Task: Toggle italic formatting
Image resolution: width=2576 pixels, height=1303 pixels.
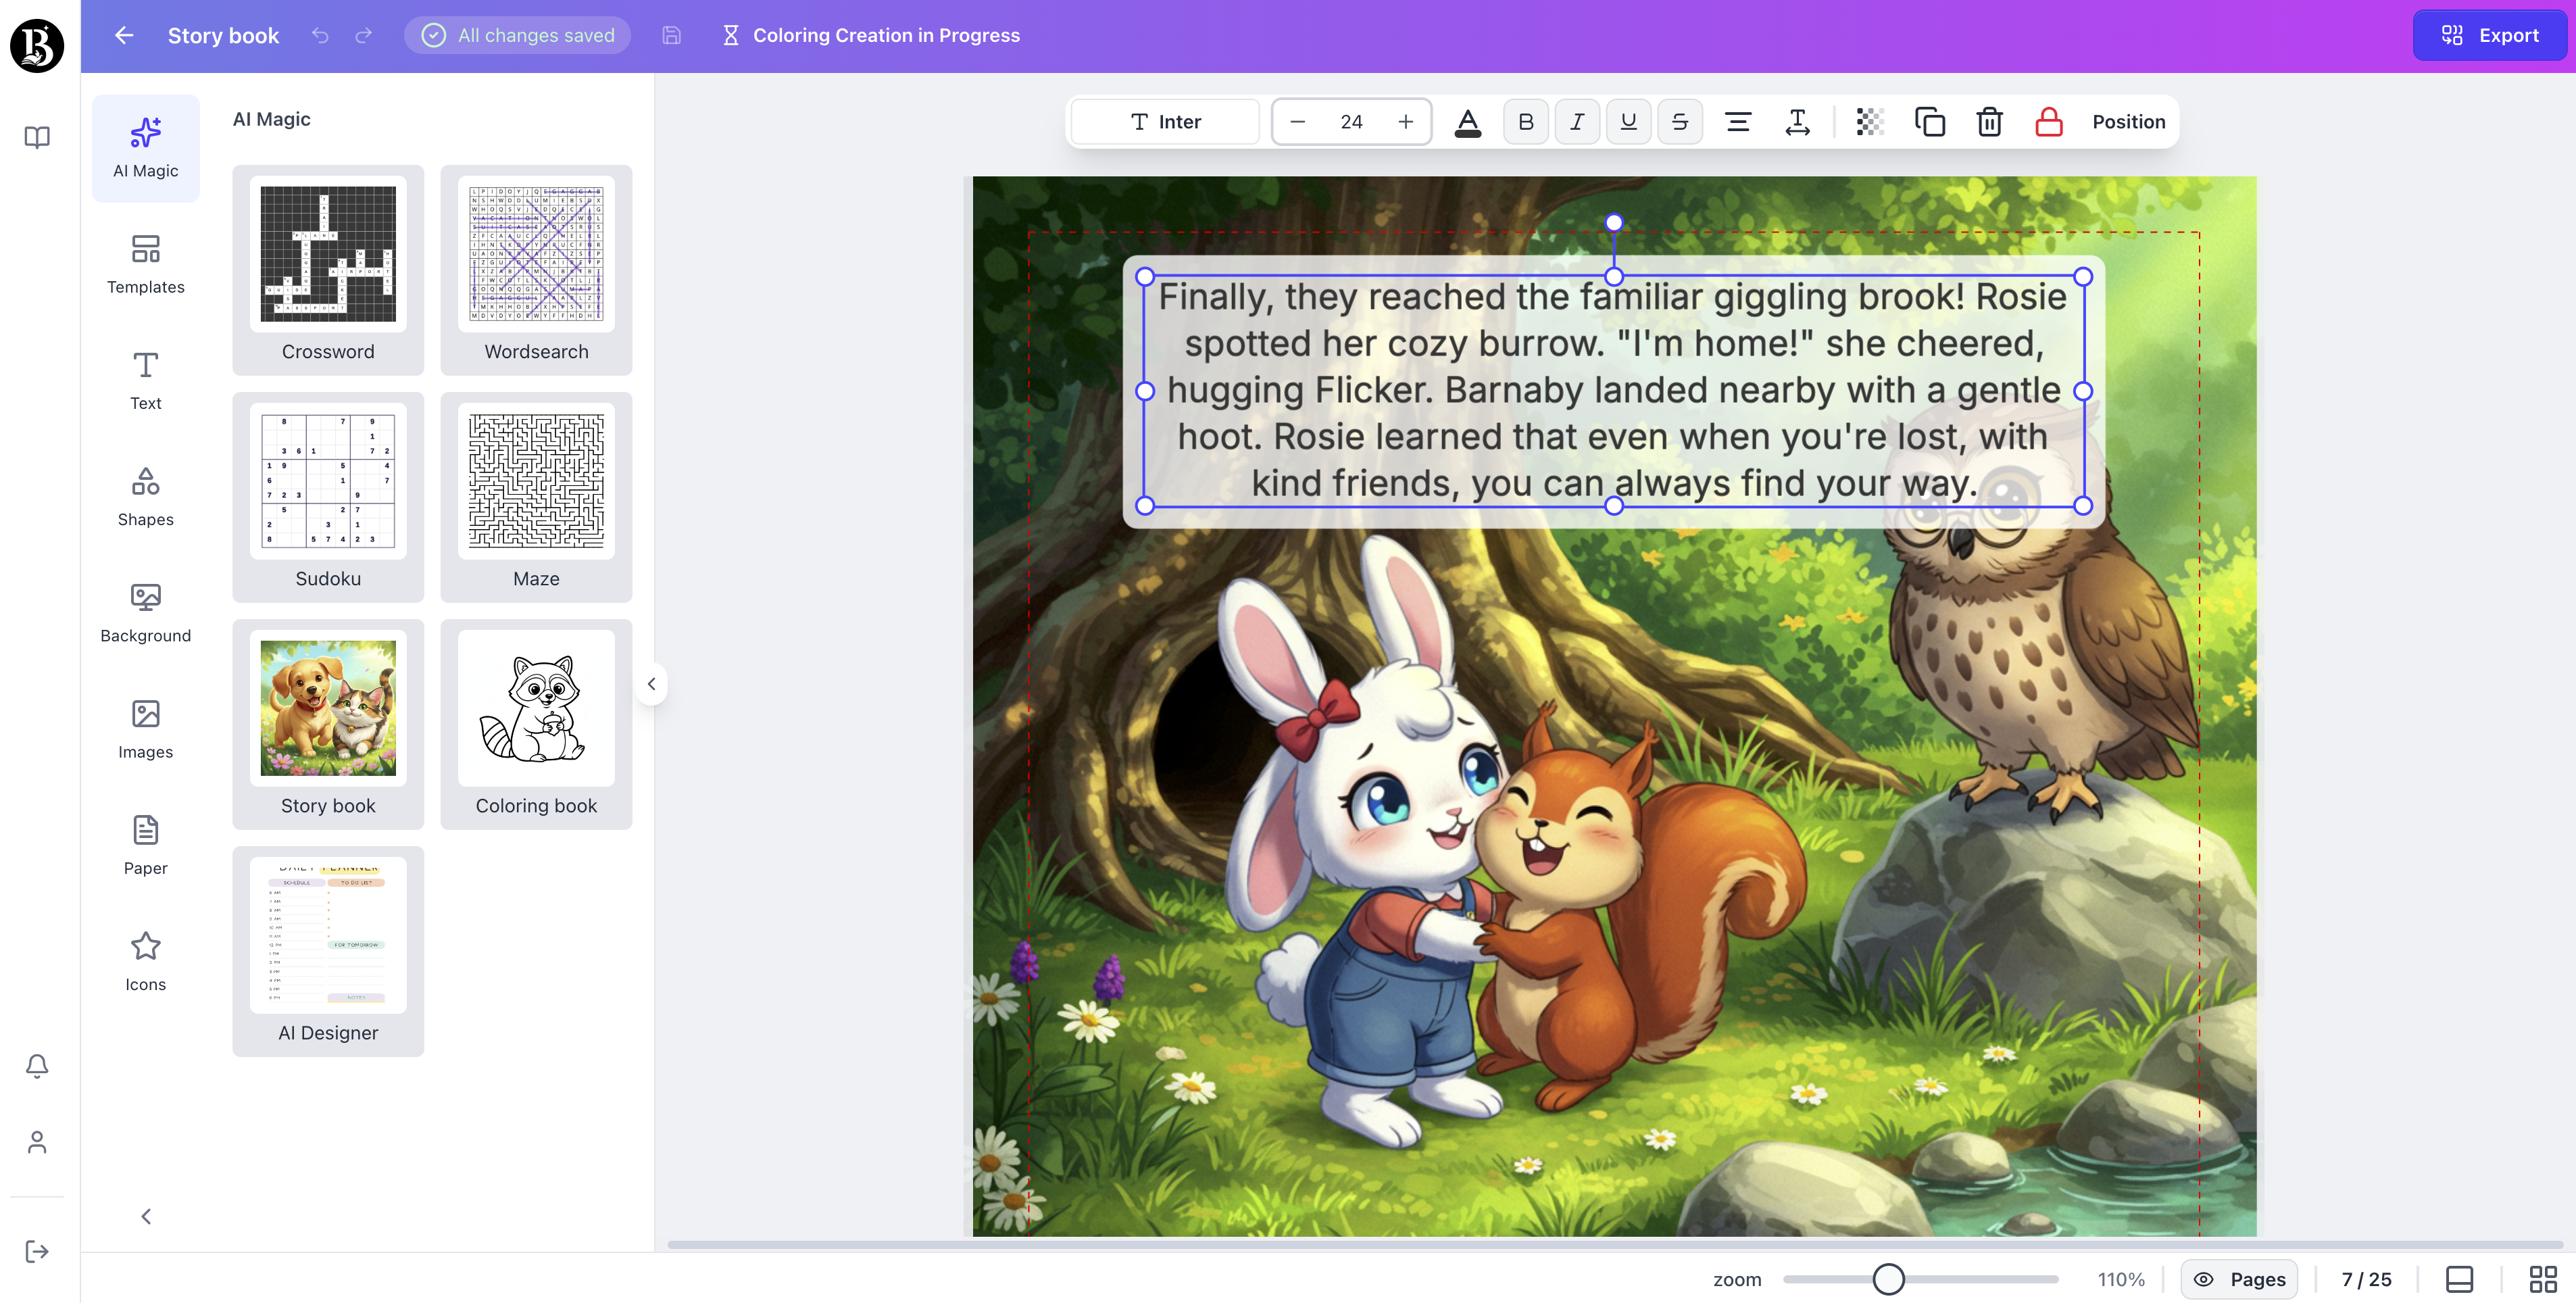Action: coord(1577,121)
